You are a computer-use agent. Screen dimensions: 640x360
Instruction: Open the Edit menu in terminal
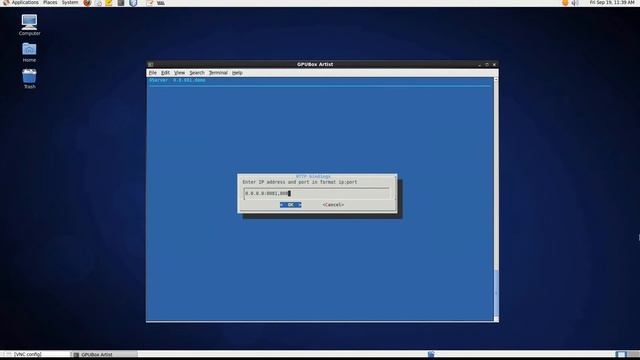165,73
